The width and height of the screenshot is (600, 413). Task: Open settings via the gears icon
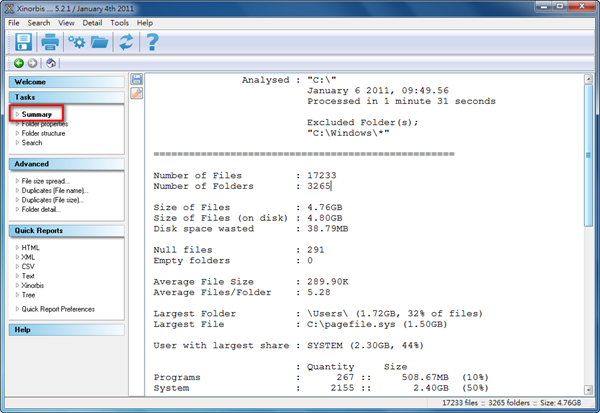click(x=76, y=42)
